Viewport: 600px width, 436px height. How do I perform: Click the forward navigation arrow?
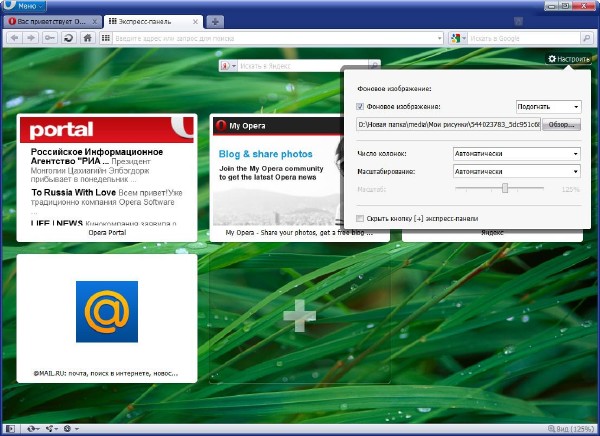(32, 38)
